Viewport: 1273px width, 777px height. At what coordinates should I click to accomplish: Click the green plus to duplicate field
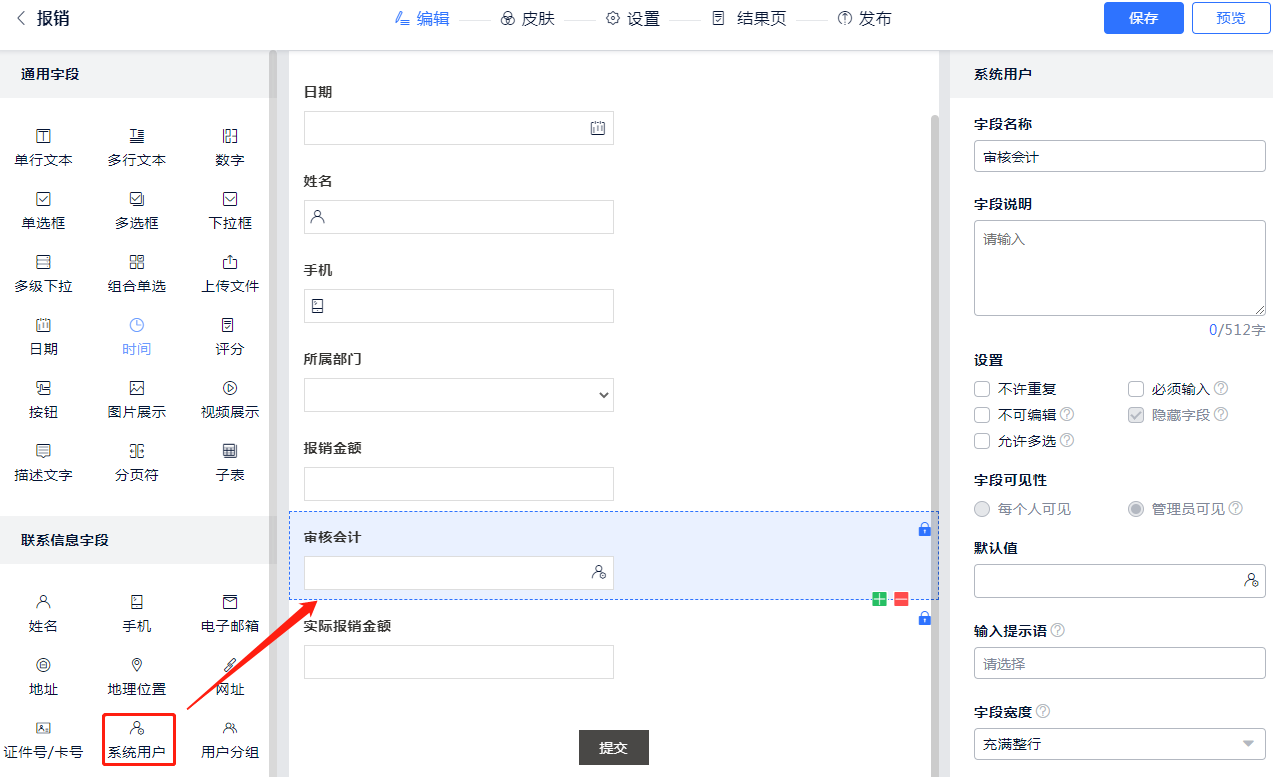(x=879, y=599)
